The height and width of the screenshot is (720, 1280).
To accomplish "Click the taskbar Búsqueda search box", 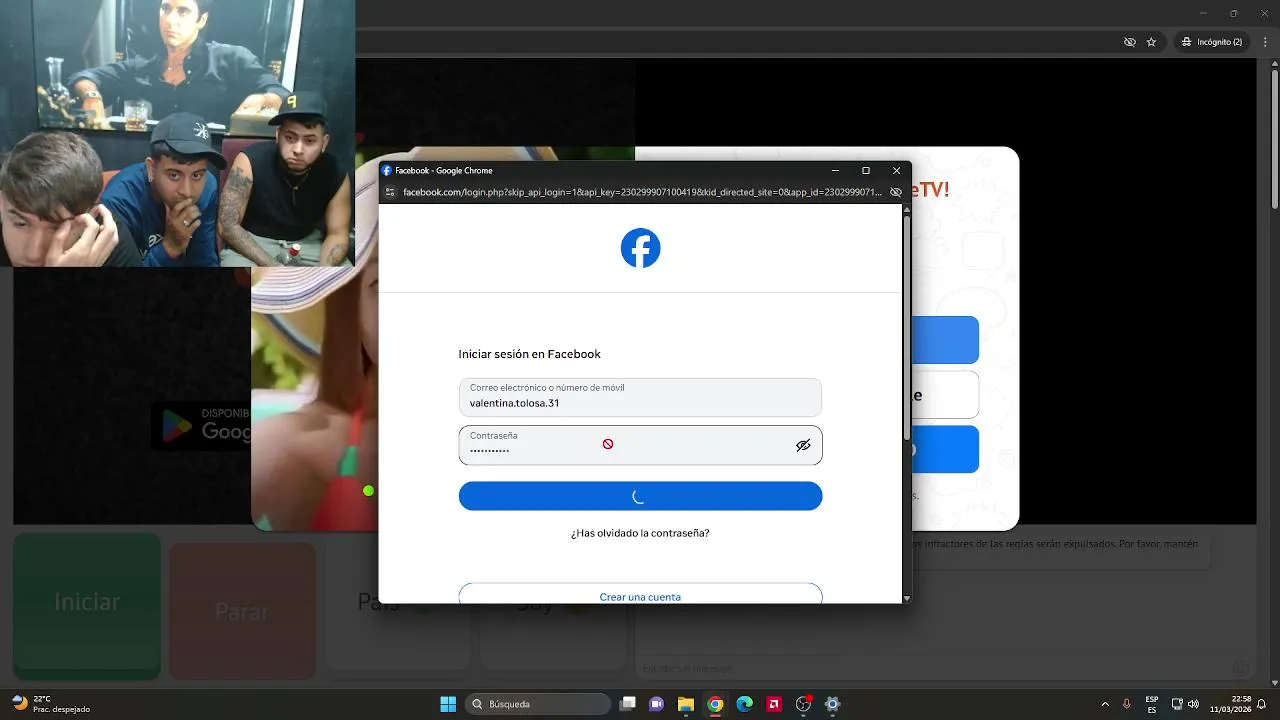I will point(539,704).
